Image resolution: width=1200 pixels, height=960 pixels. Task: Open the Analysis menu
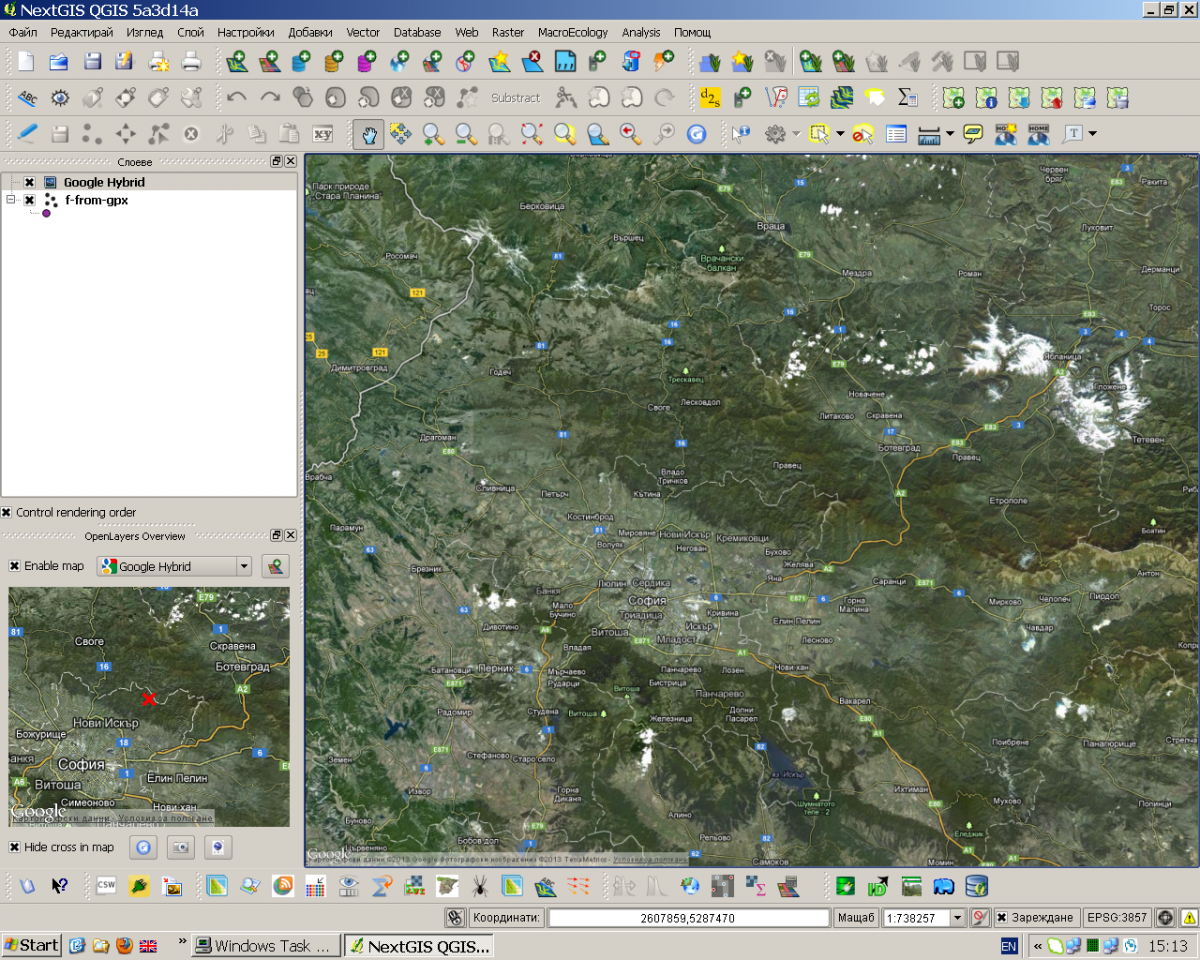641,32
